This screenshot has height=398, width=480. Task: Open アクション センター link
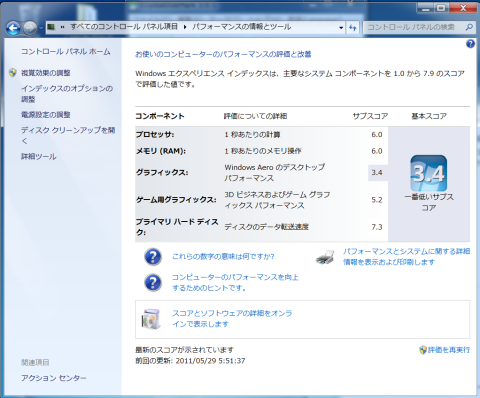pos(54,378)
